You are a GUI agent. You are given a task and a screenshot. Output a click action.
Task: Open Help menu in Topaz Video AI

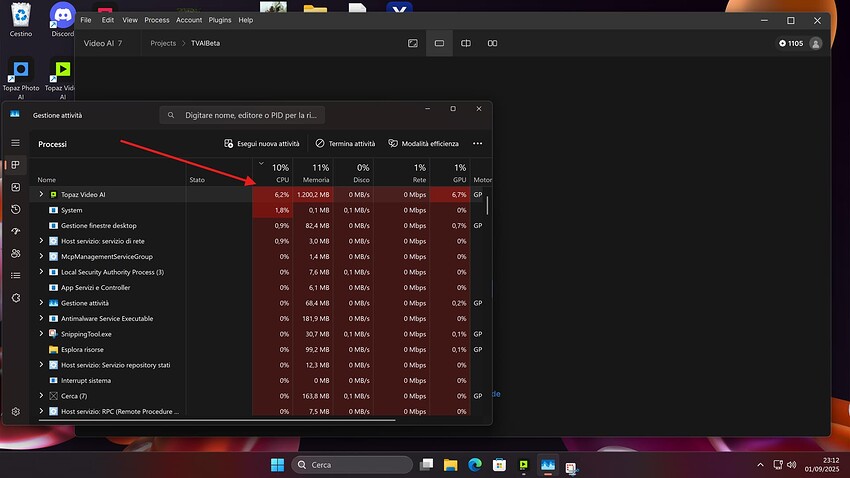246,20
